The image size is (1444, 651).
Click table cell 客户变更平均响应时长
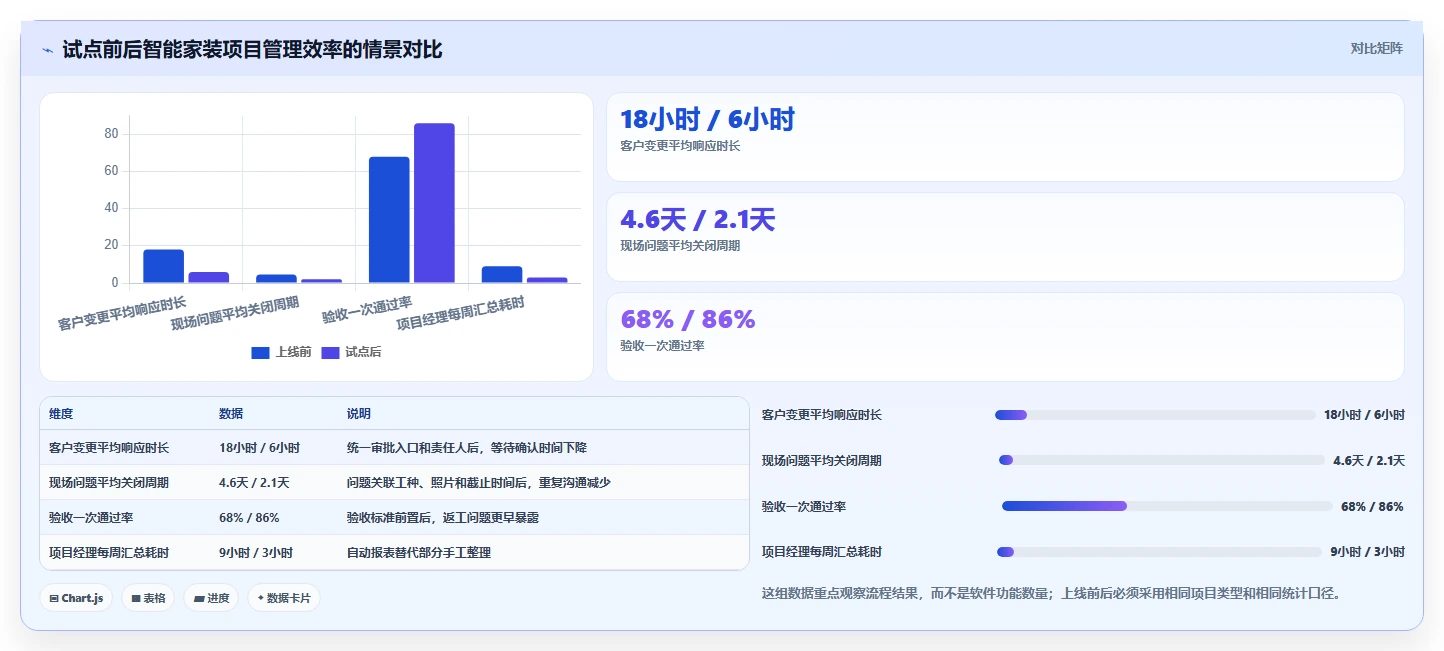click(x=109, y=448)
